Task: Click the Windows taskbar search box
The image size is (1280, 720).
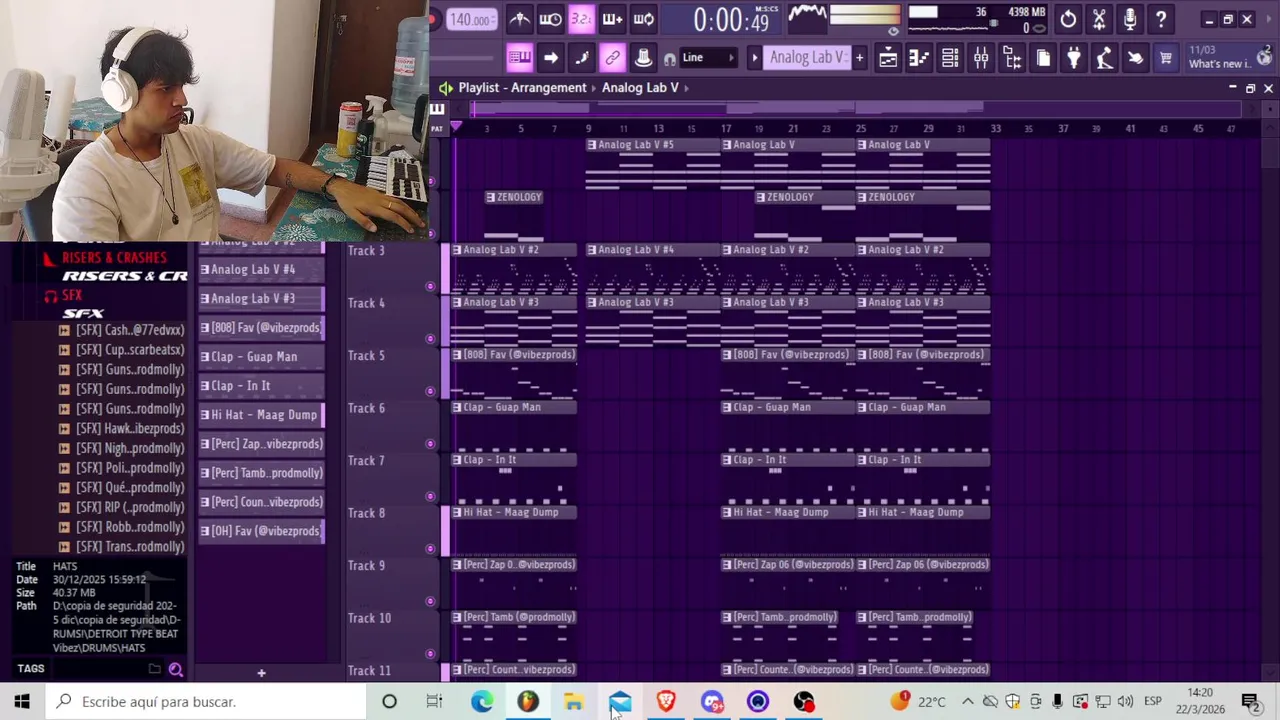Action: point(208,702)
